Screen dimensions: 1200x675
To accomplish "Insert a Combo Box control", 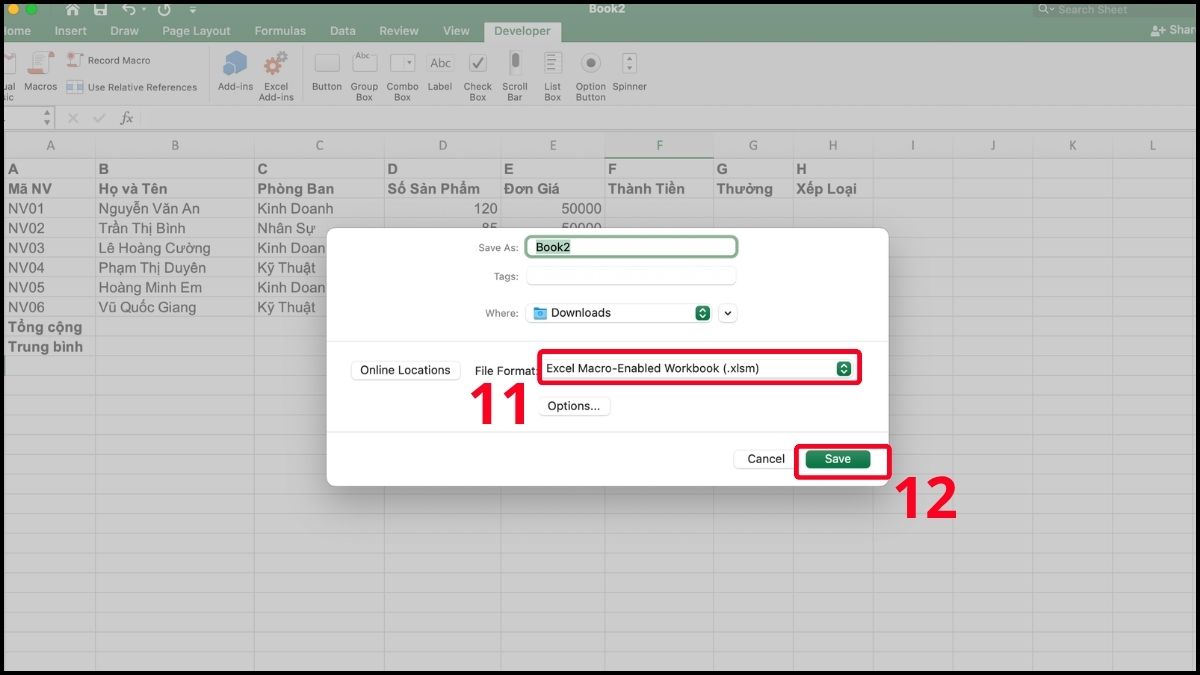I will click(402, 77).
